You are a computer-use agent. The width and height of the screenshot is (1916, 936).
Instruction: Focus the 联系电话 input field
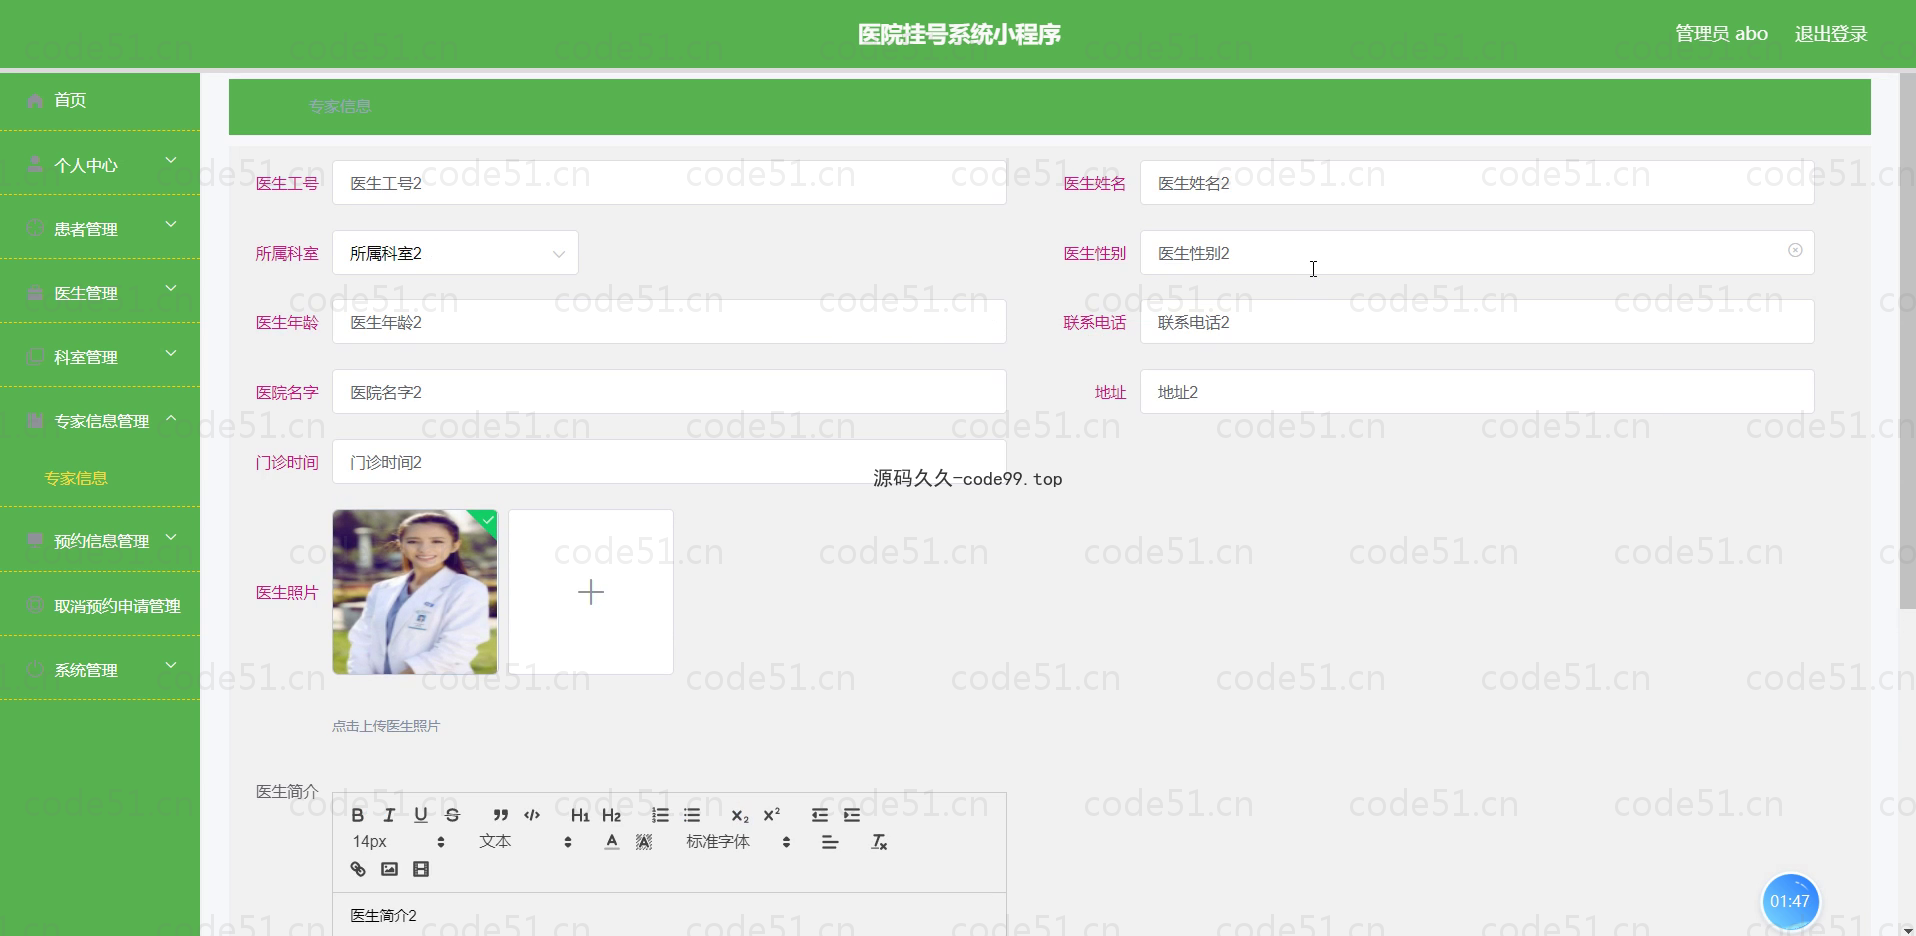tap(1477, 322)
